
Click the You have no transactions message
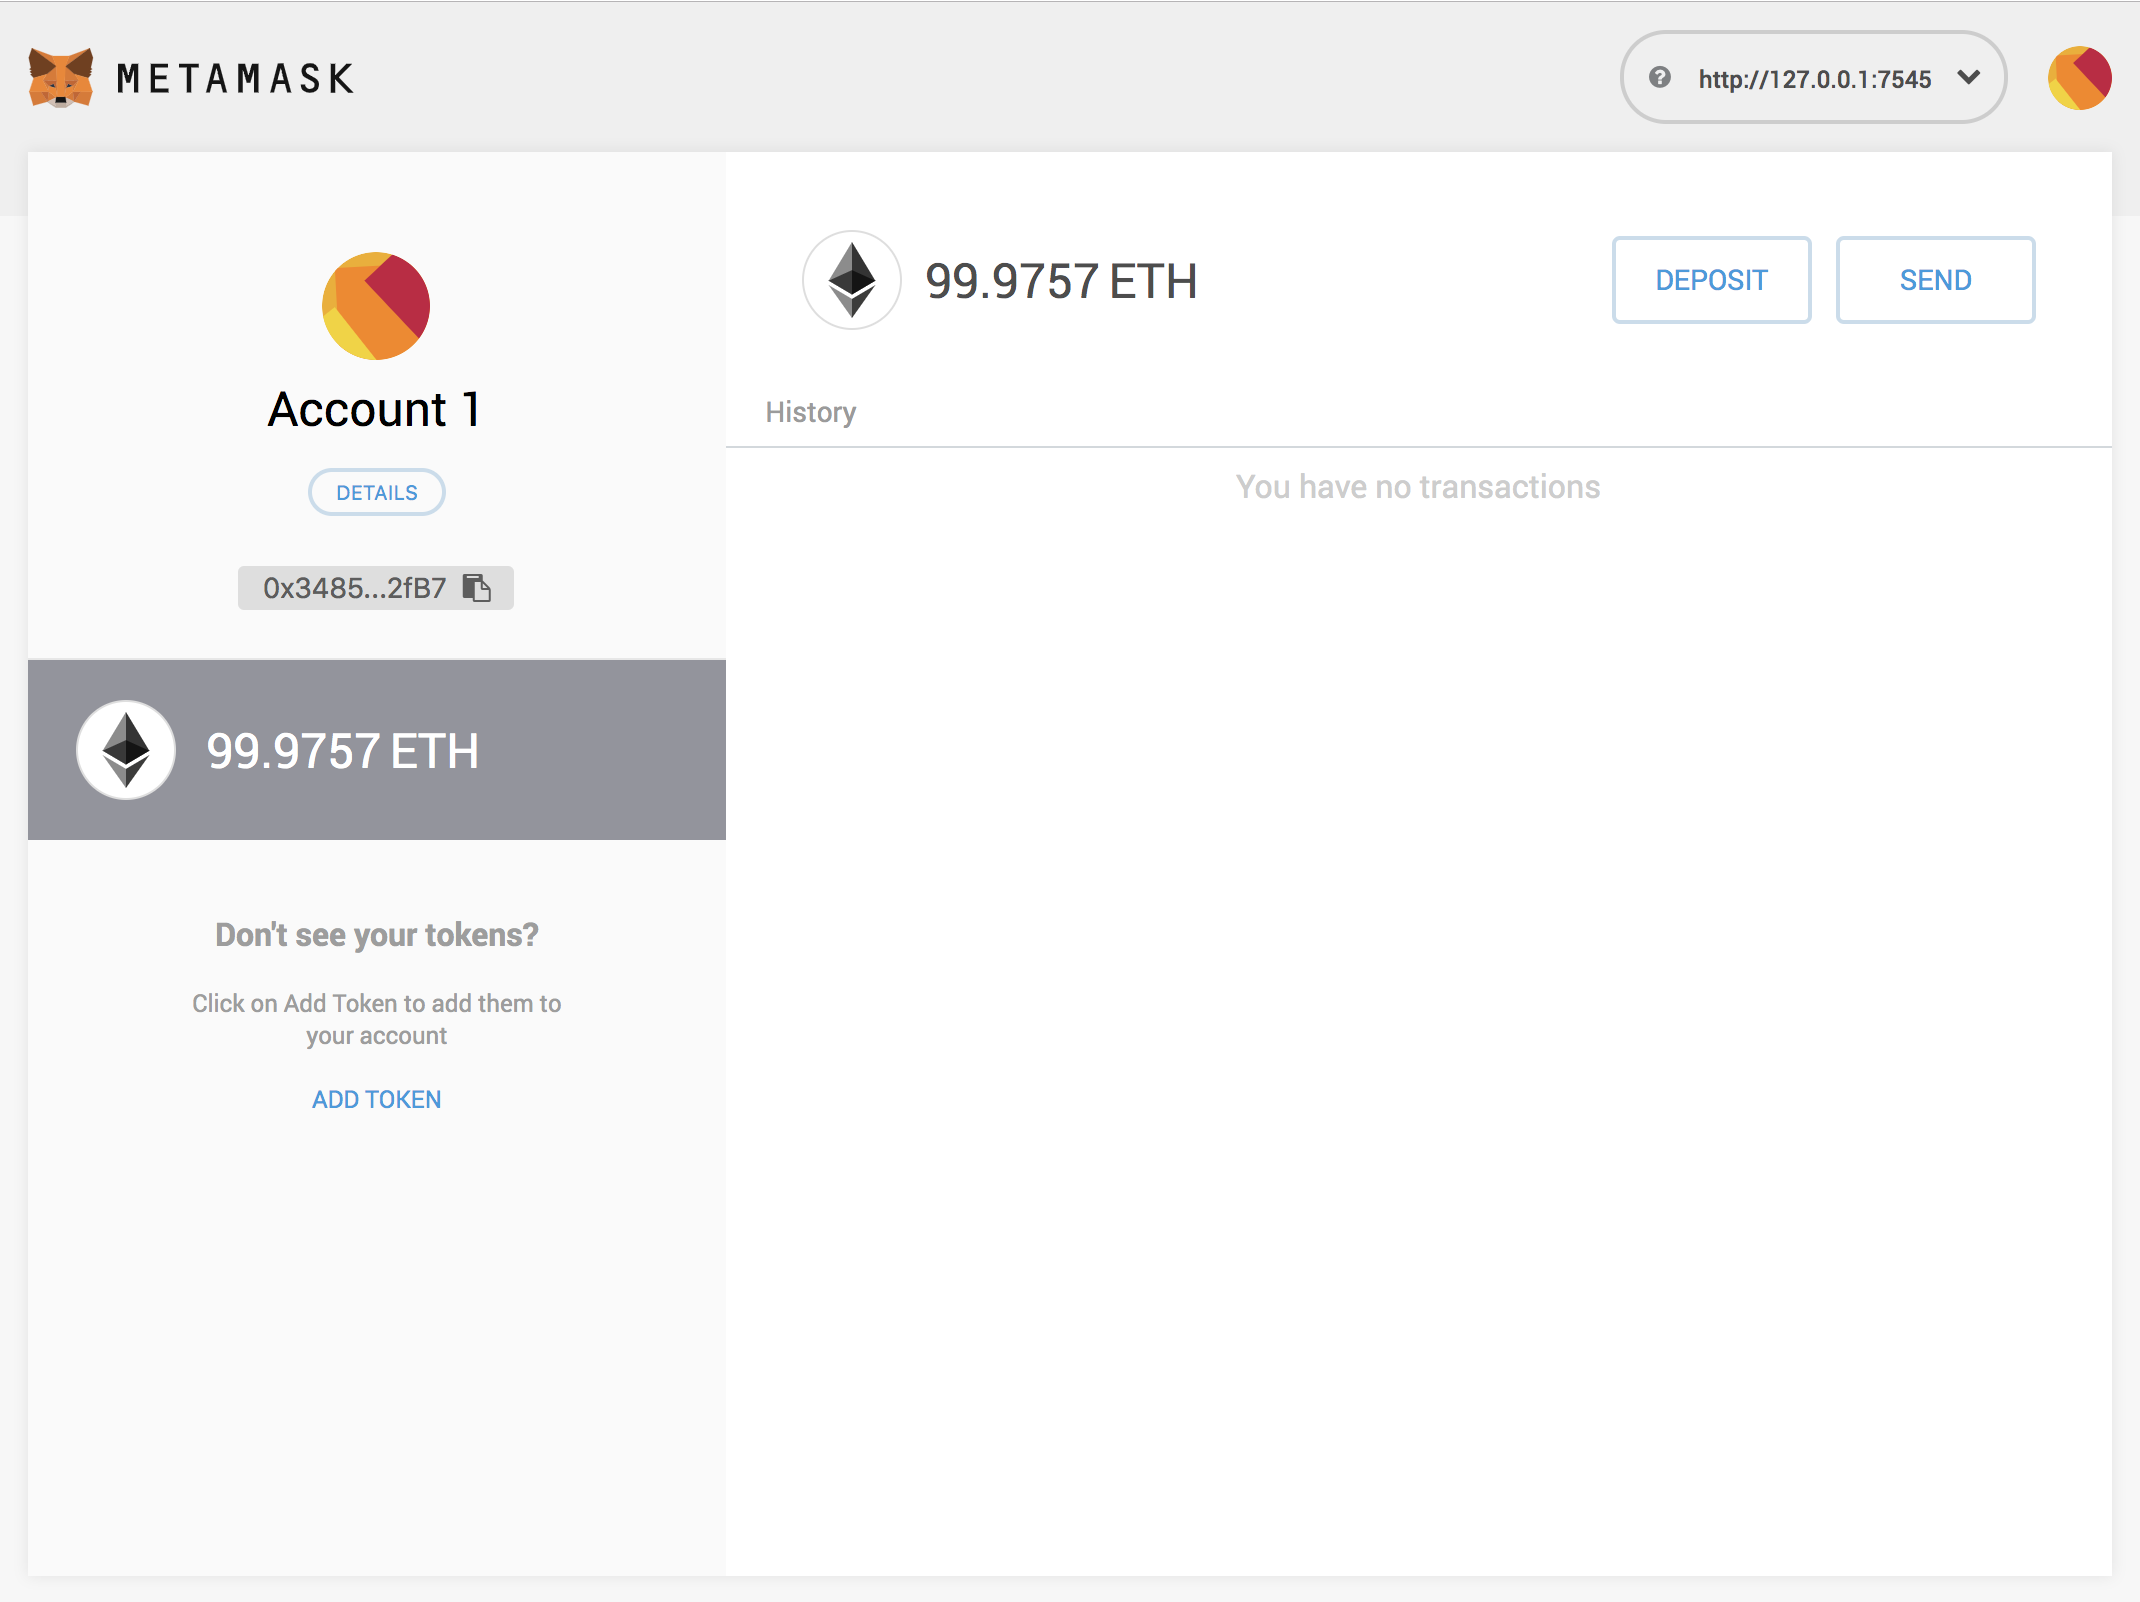point(1417,487)
